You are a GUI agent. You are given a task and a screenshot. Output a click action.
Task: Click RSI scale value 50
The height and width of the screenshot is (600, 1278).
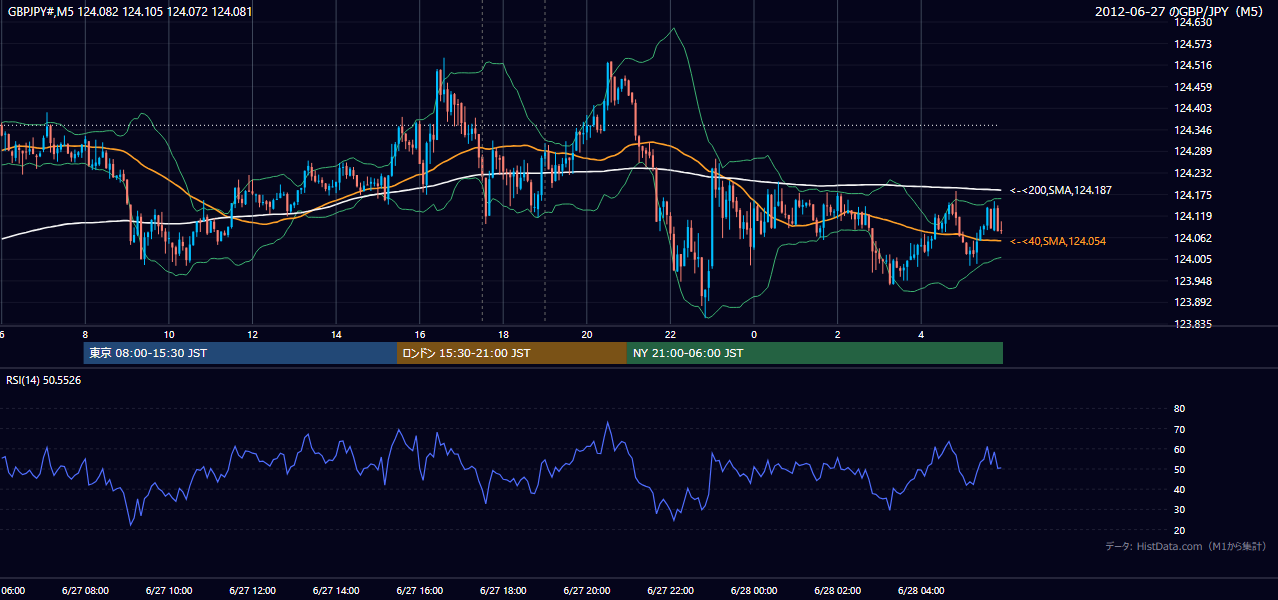click(1179, 470)
